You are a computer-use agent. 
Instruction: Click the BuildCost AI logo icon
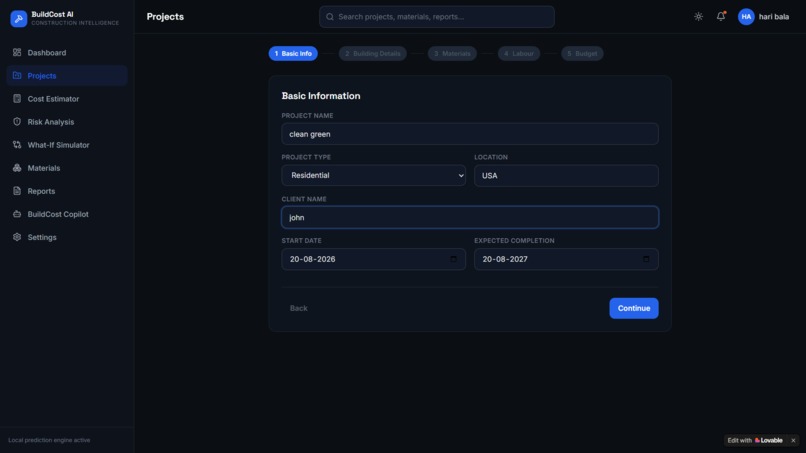coord(19,19)
